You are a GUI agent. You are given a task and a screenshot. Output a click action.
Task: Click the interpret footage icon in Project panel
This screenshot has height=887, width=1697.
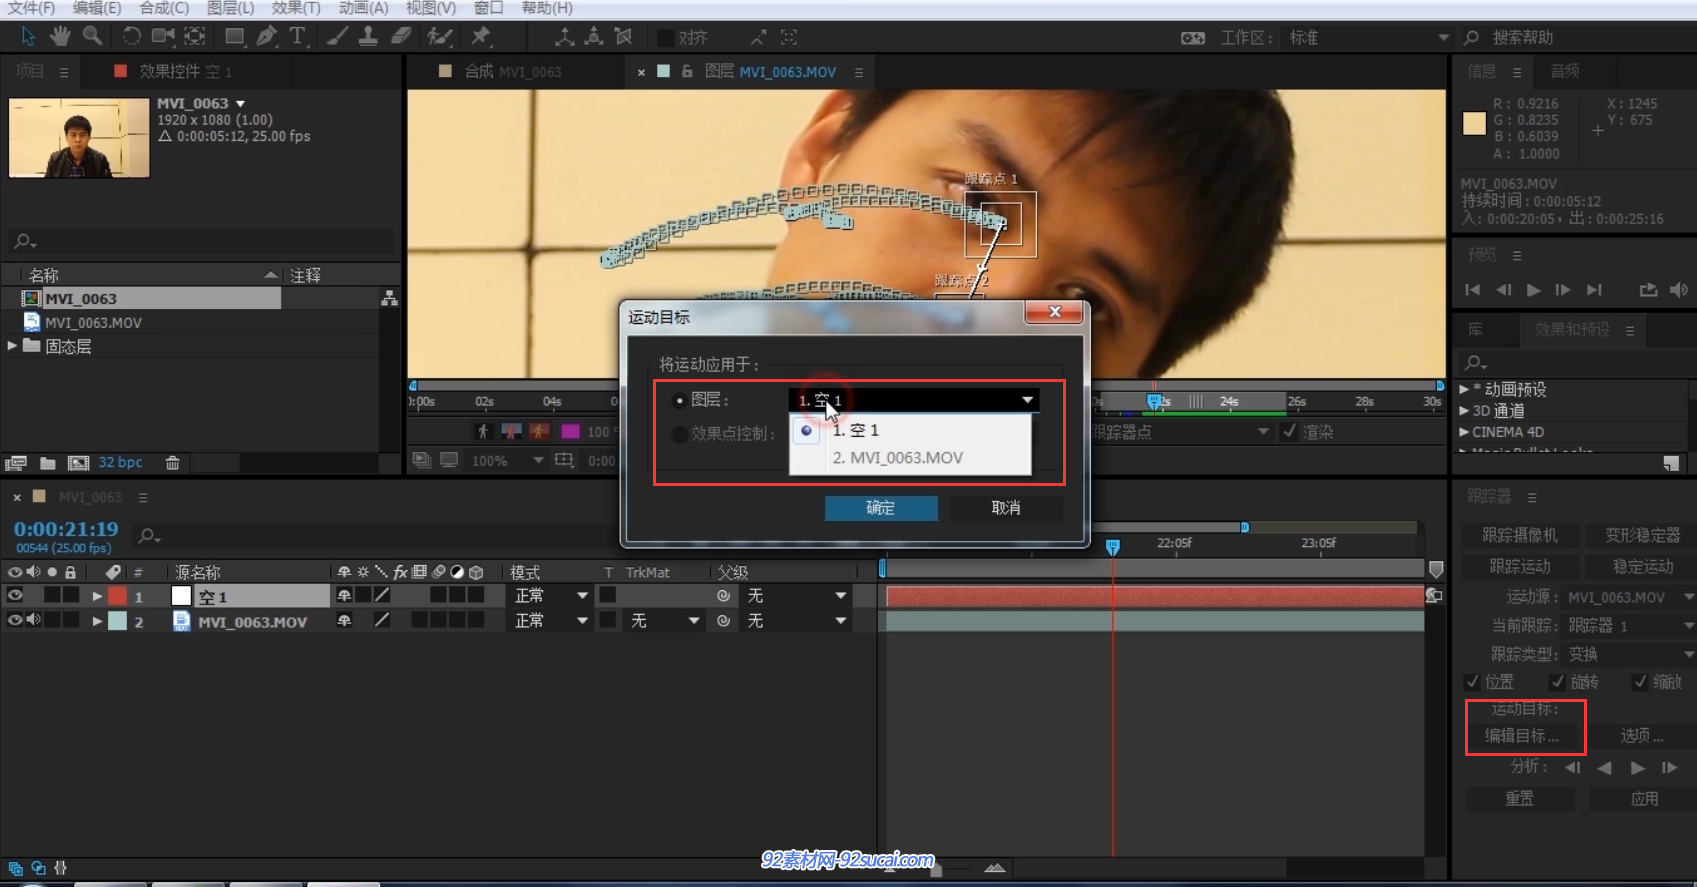16,463
